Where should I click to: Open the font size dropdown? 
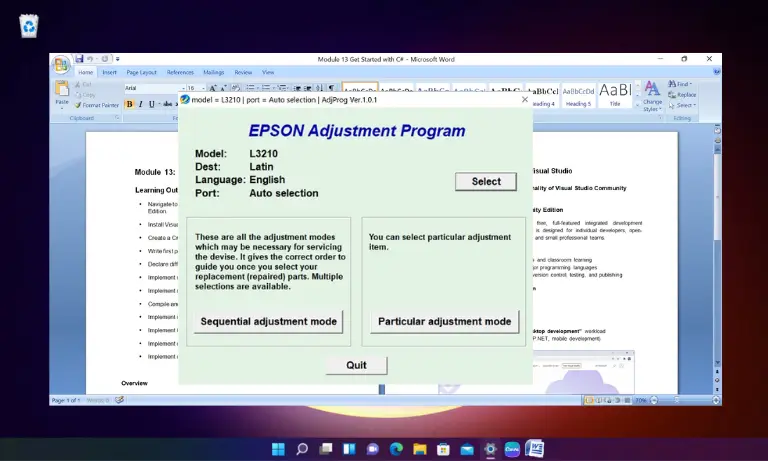pos(203,88)
